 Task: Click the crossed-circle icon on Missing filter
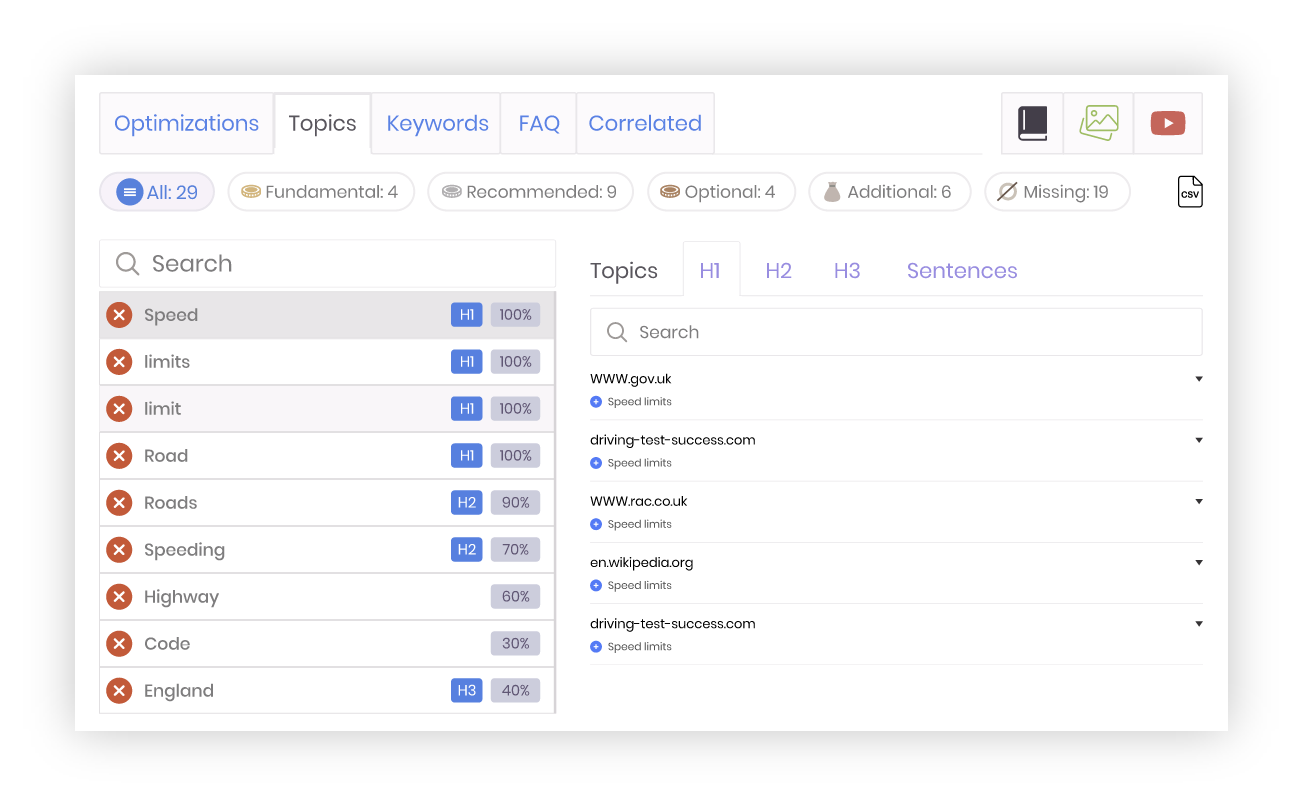point(1007,191)
